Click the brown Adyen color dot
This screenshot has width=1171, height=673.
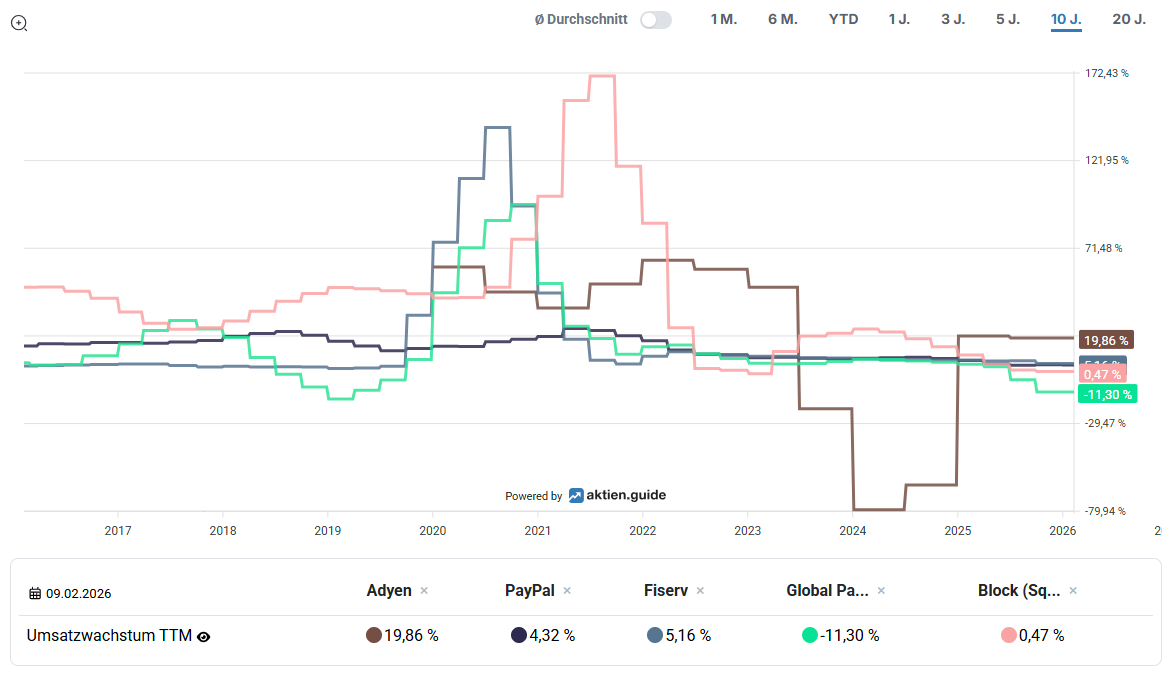click(374, 635)
